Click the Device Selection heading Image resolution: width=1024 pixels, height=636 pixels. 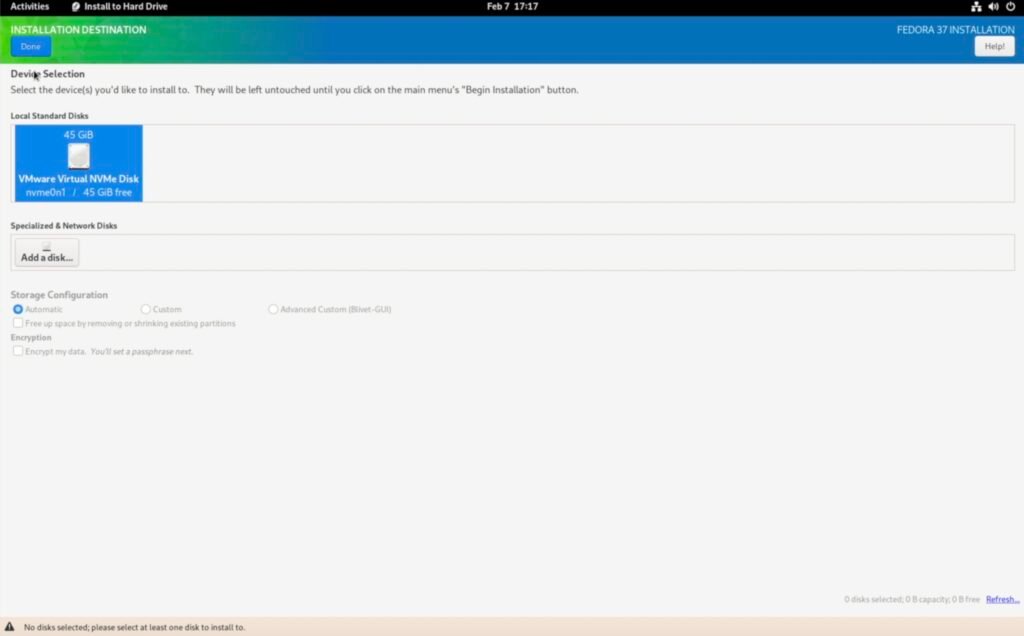point(48,74)
